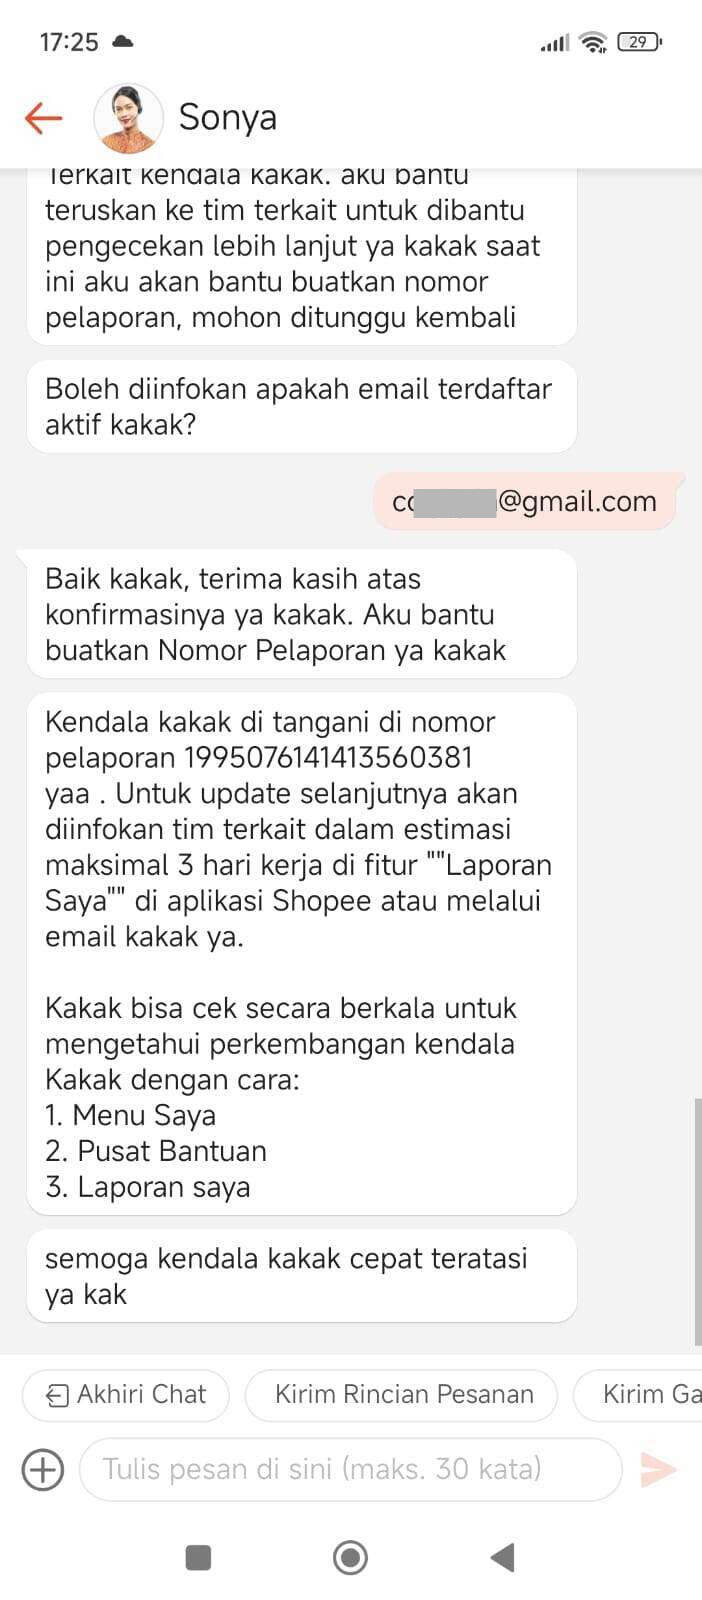This screenshot has width=702, height=1600.
Task: Tap the partially visible Kirim Ga button
Action: coord(638,1394)
